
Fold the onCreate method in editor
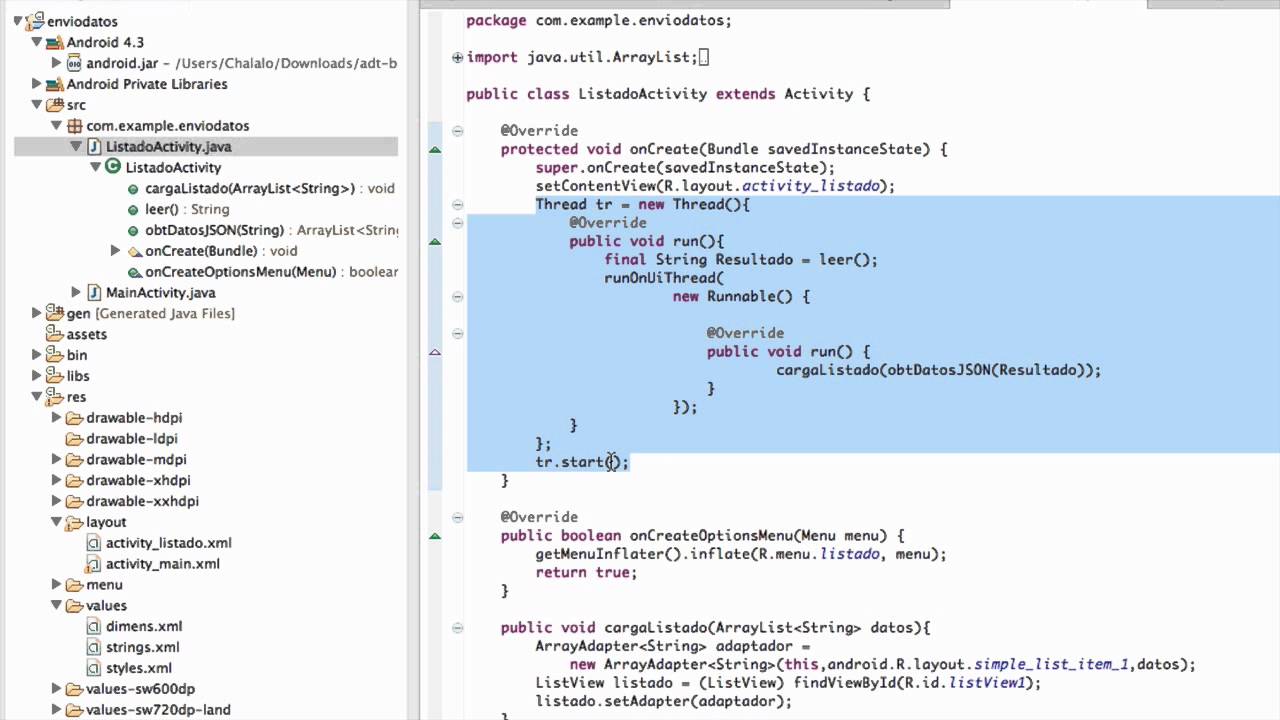tap(457, 131)
